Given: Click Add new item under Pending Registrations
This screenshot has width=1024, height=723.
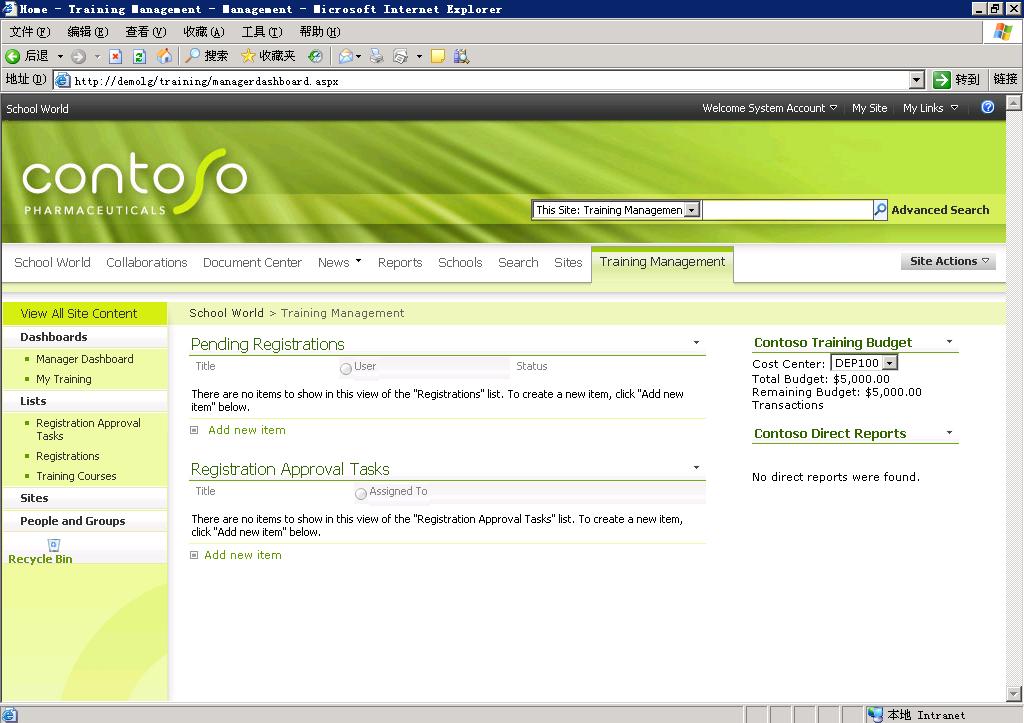Looking at the screenshot, I should coord(246,430).
